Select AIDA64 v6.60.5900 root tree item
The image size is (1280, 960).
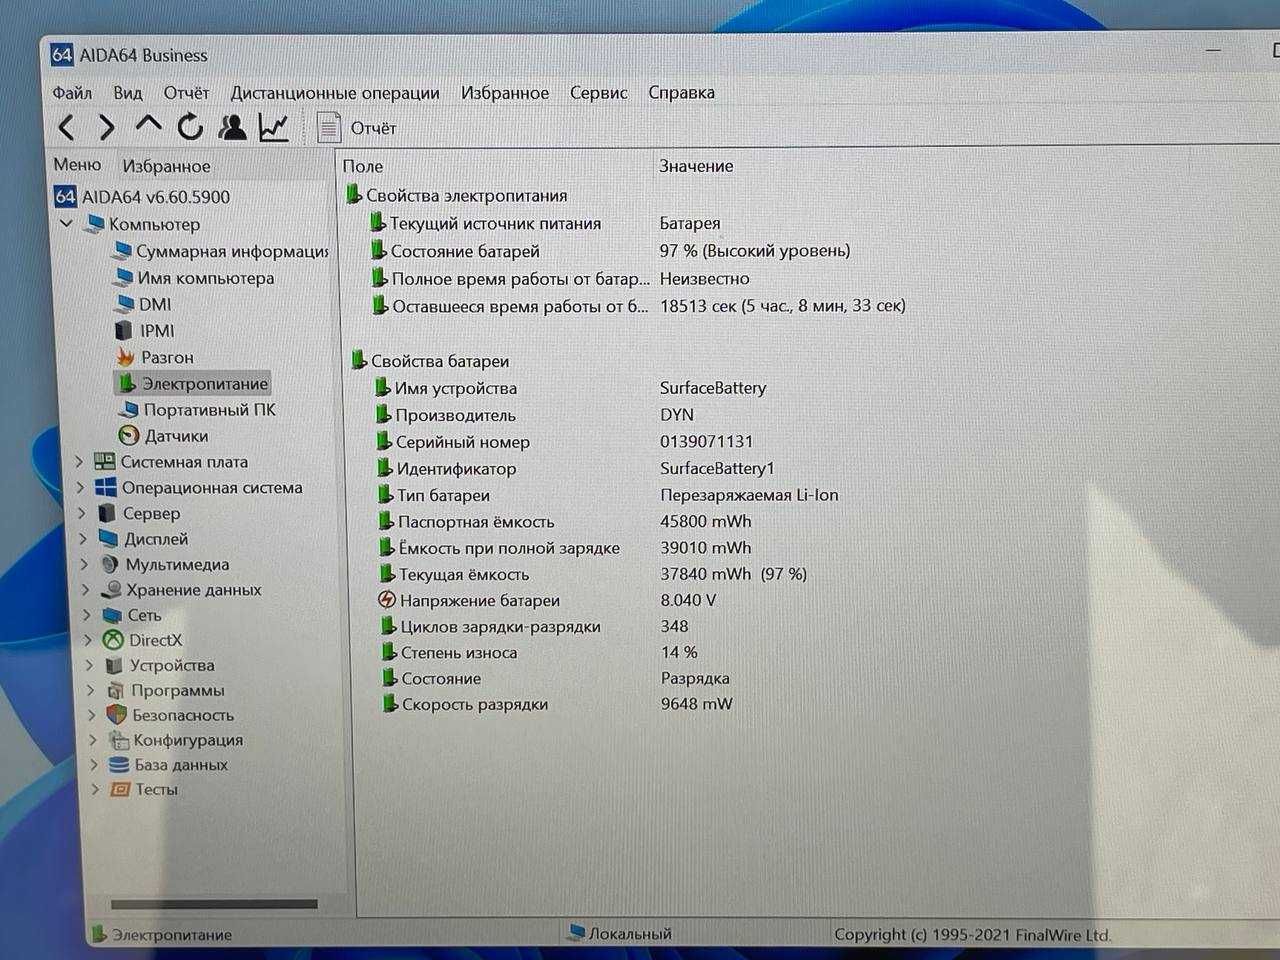[143, 197]
